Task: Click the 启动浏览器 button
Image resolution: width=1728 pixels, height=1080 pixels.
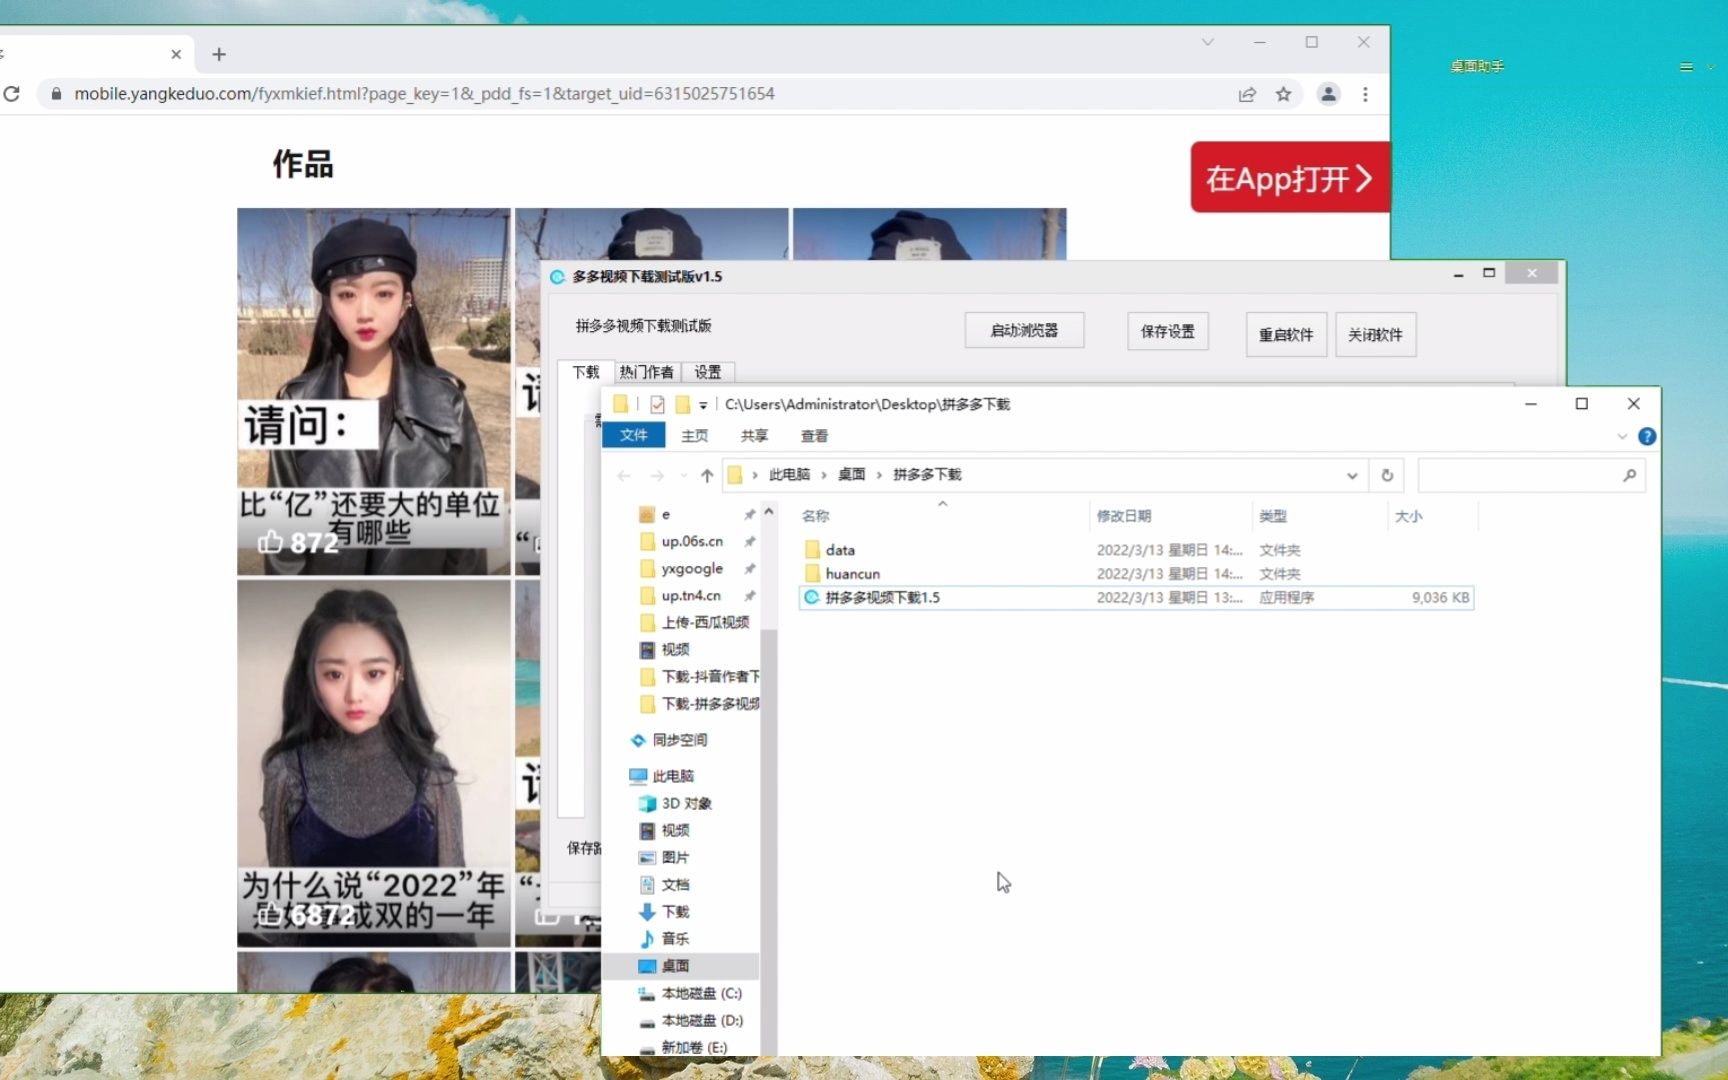Action: pos(1024,331)
